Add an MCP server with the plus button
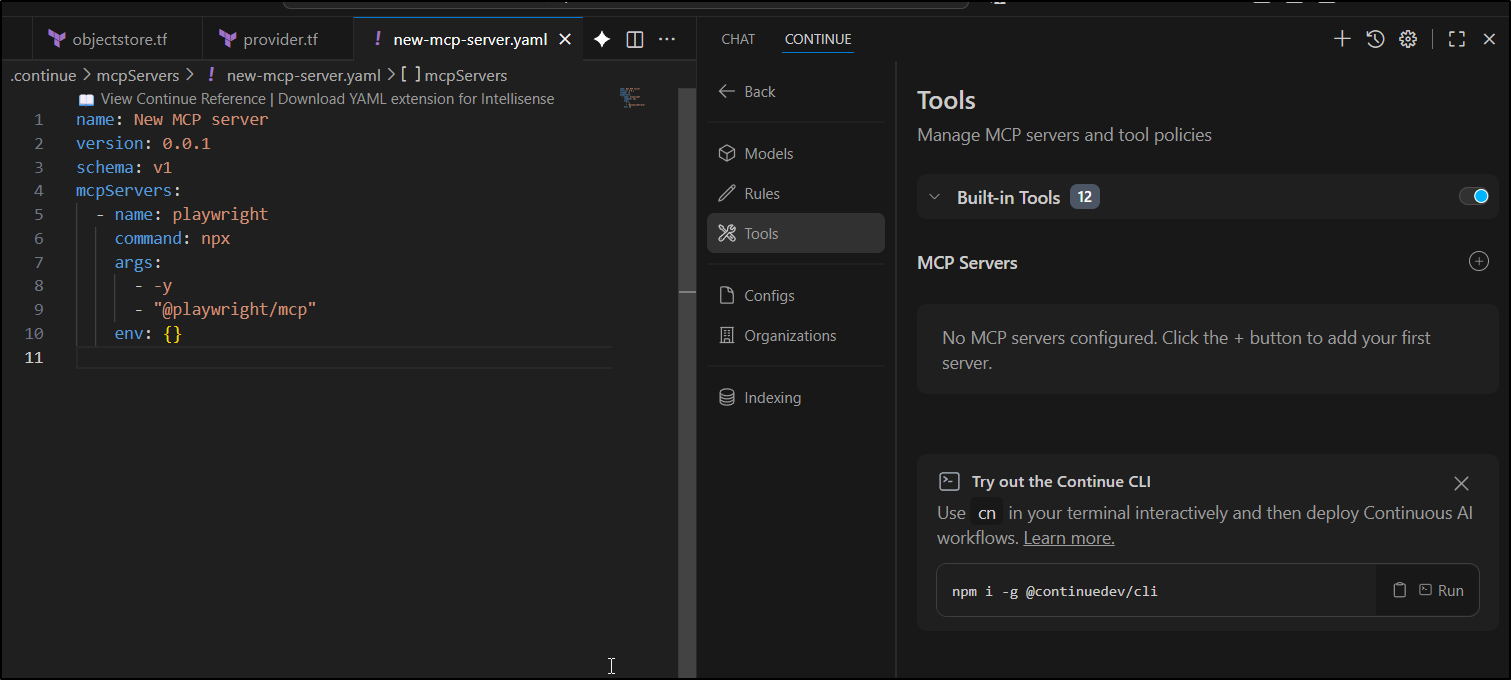Image resolution: width=1511 pixels, height=680 pixels. pyautogui.click(x=1478, y=261)
